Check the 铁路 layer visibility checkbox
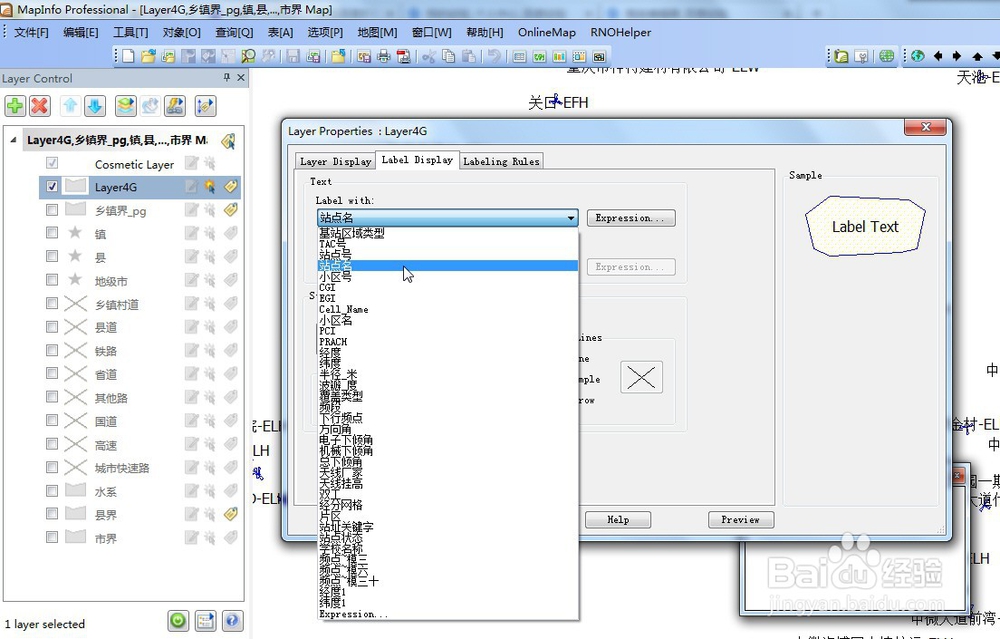 click(x=52, y=350)
